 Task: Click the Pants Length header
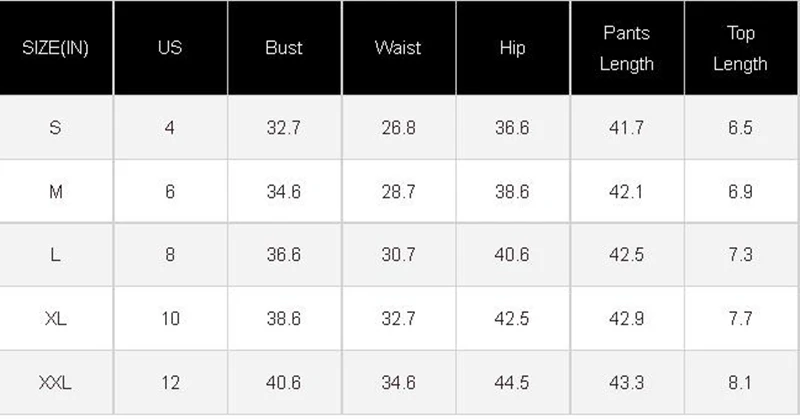tap(627, 48)
